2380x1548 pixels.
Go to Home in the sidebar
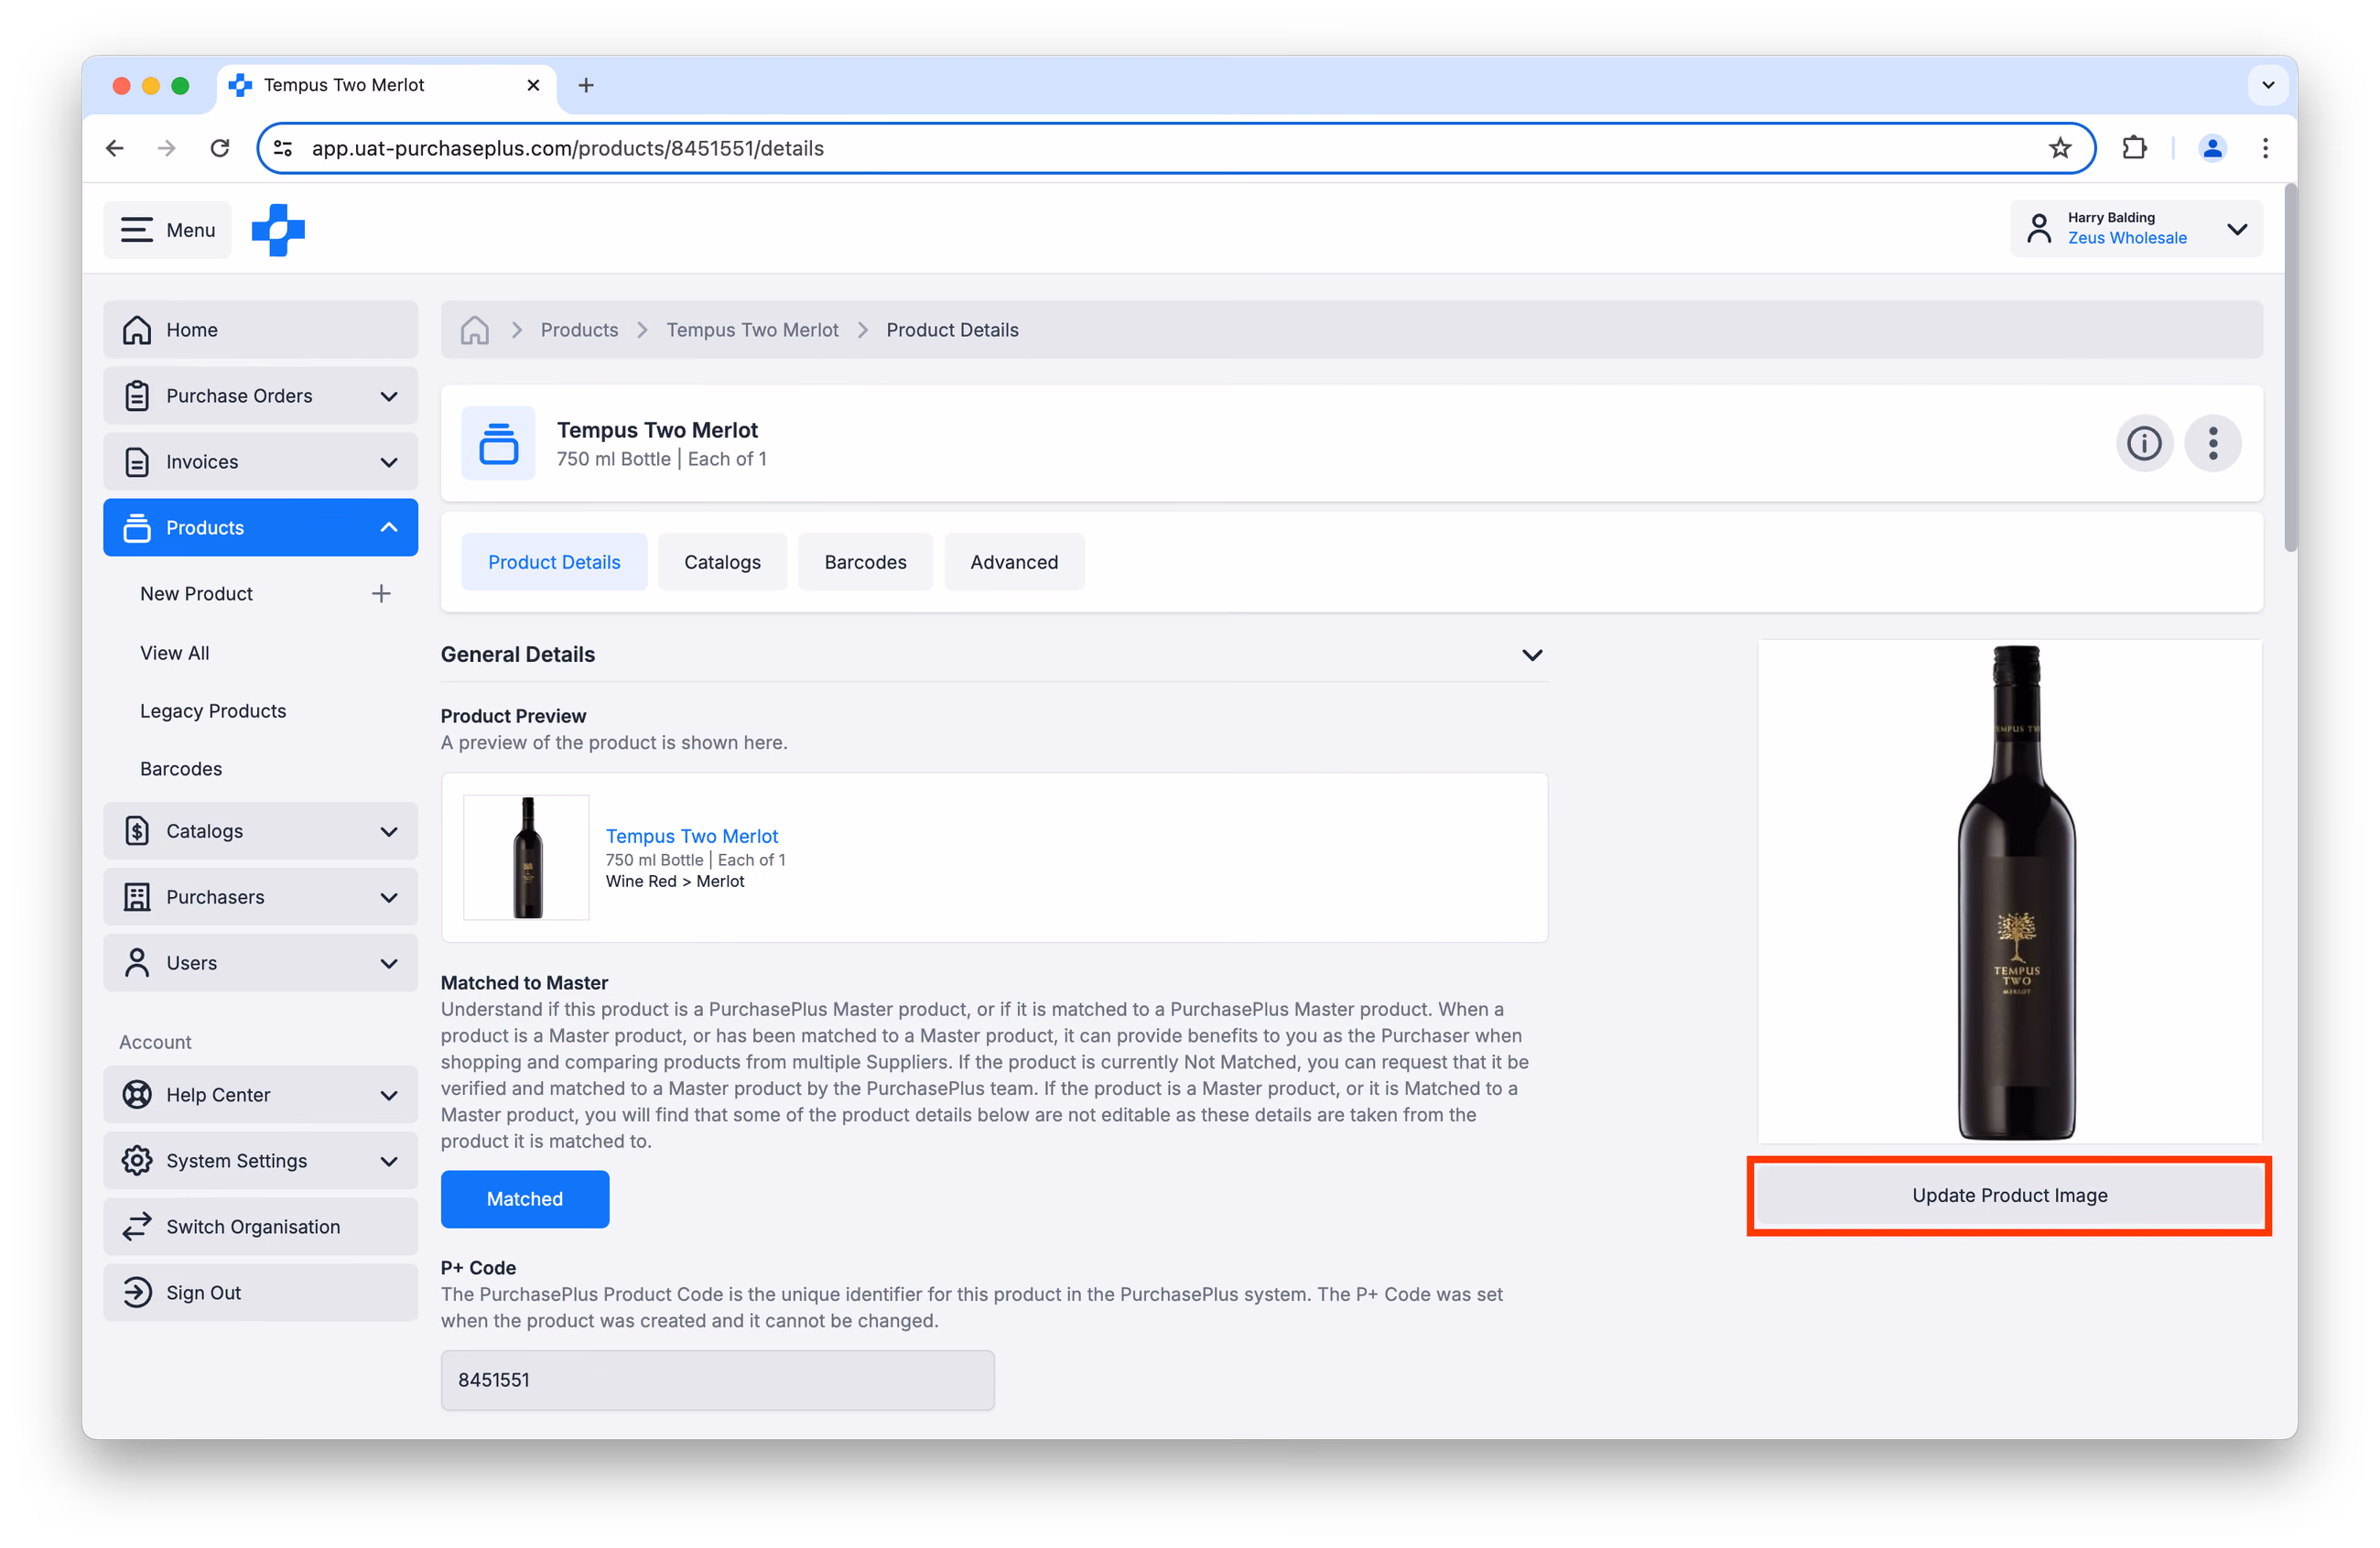tap(260, 329)
